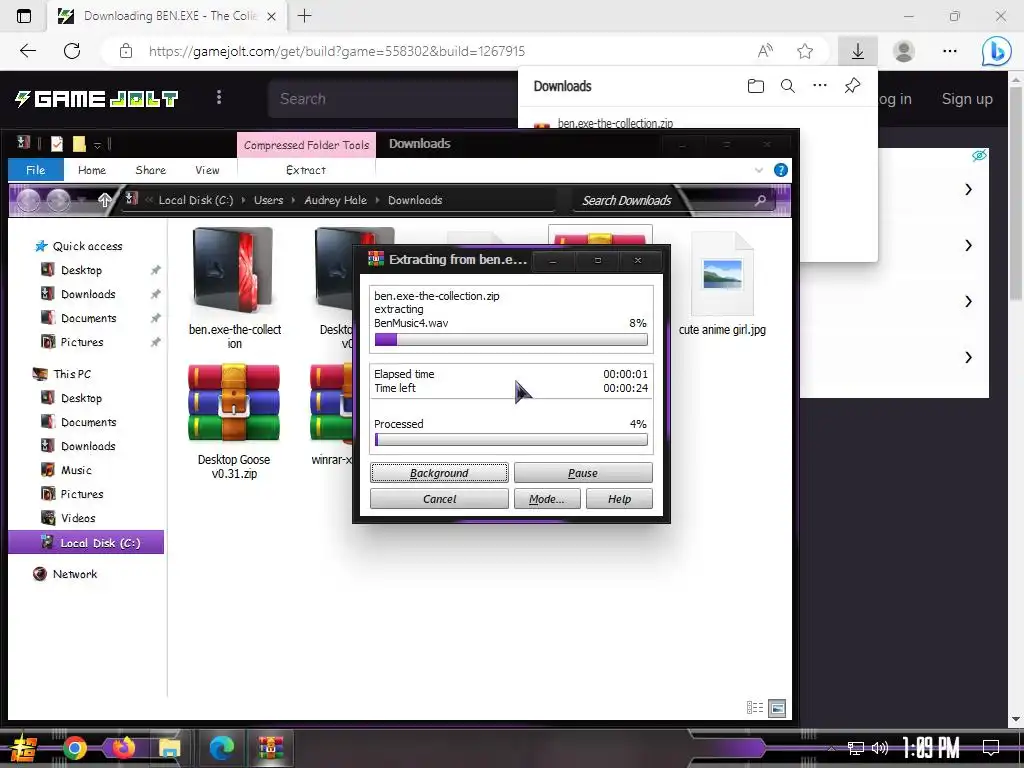
Task: Switch to details view icon
Action: (755, 707)
